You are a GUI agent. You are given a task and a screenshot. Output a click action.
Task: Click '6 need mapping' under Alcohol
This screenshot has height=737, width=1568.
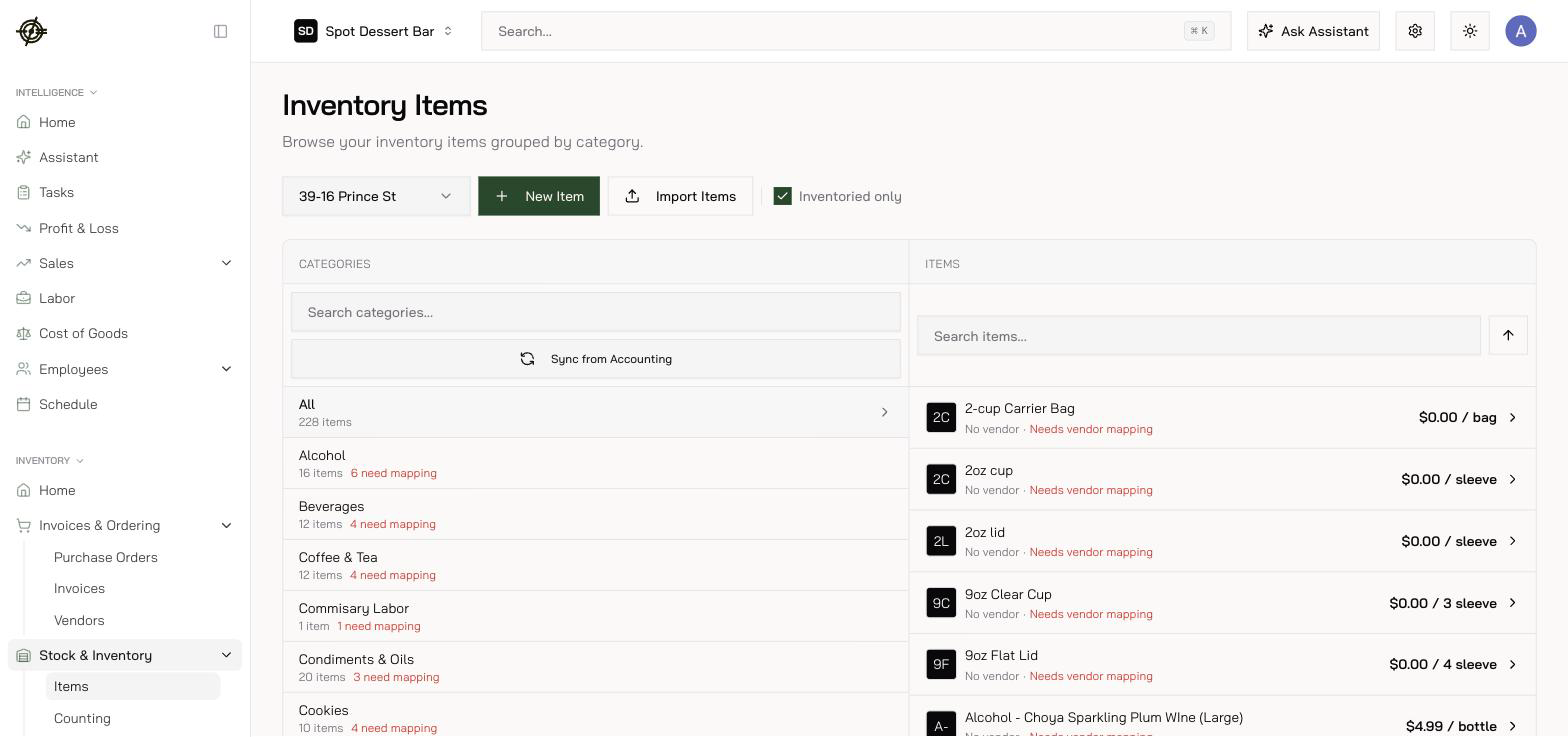394,473
